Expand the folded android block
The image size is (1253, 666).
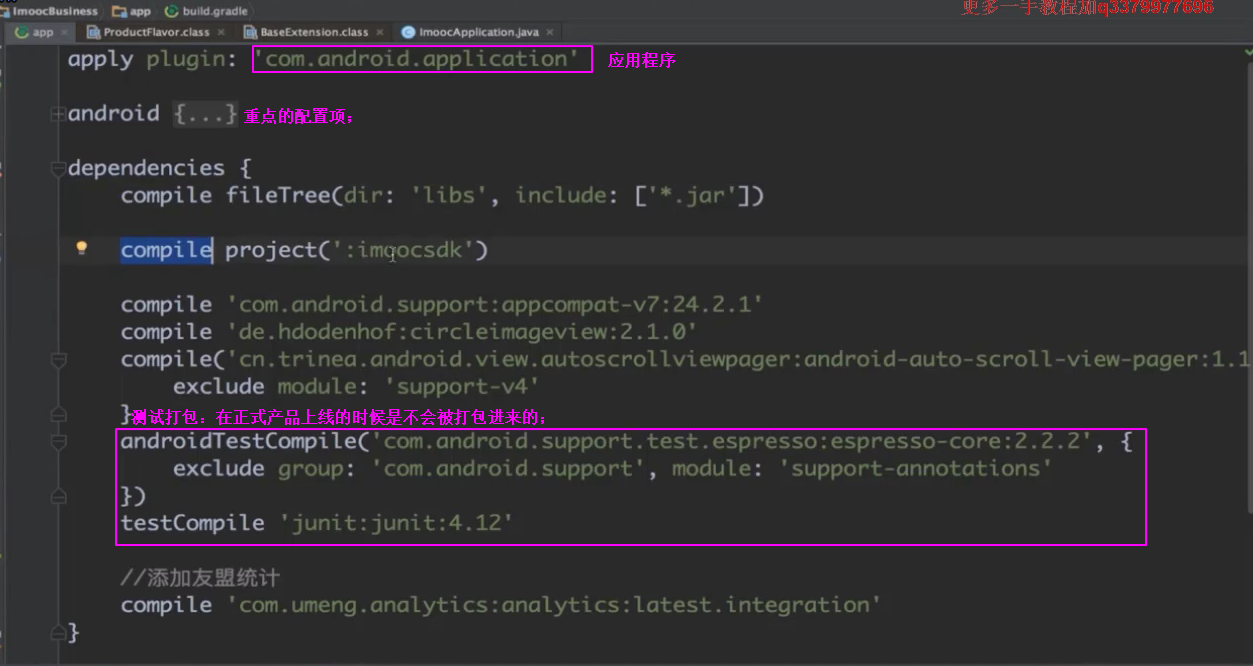58,114
